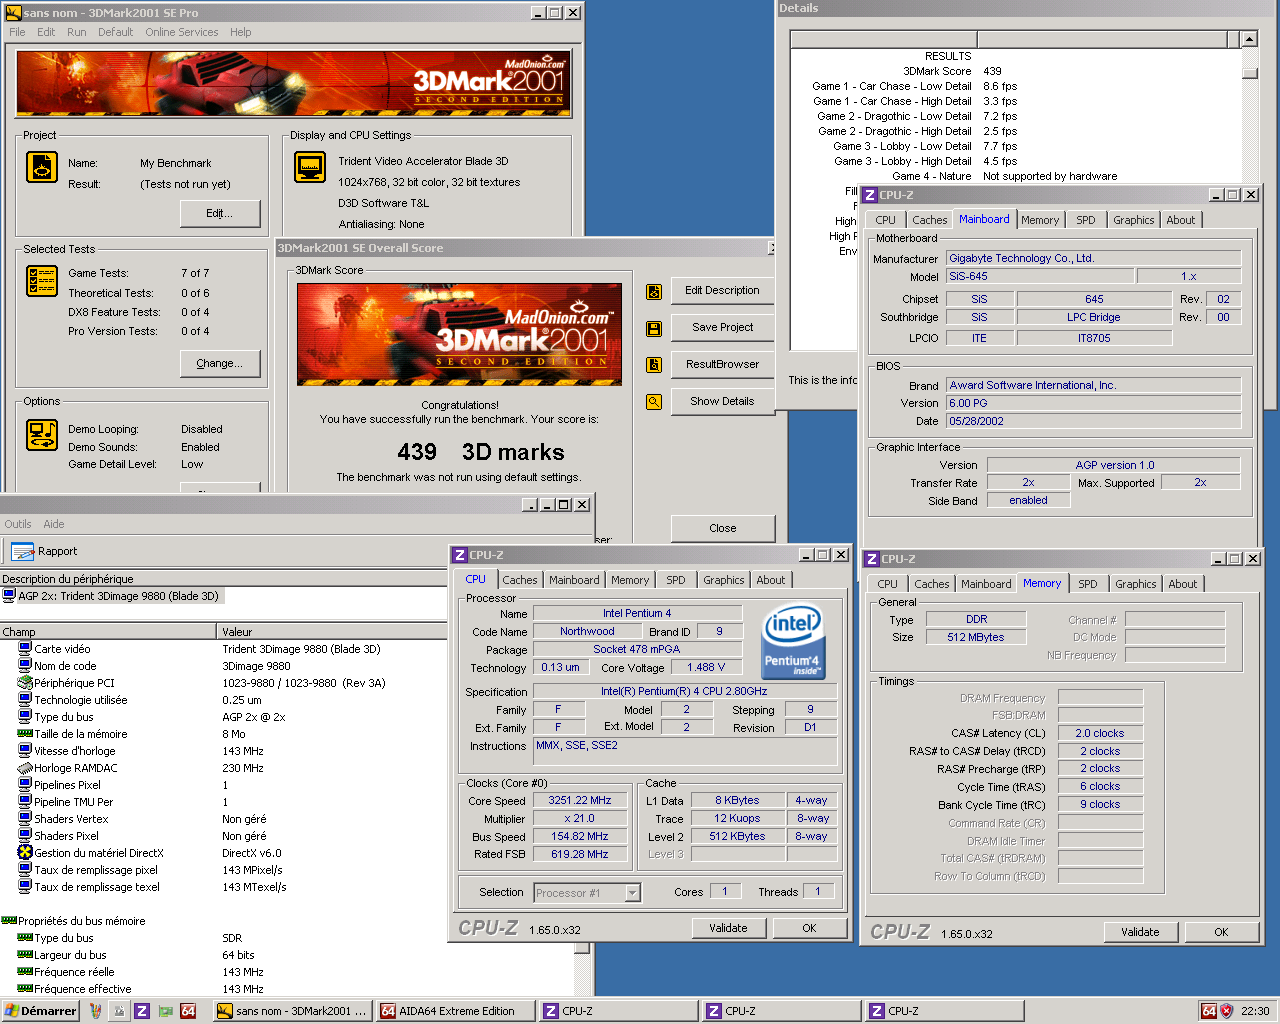1280x1024 pixels.
Task: Click the Project icon in 3DMark2001
Action: click(x=42, y=167)
